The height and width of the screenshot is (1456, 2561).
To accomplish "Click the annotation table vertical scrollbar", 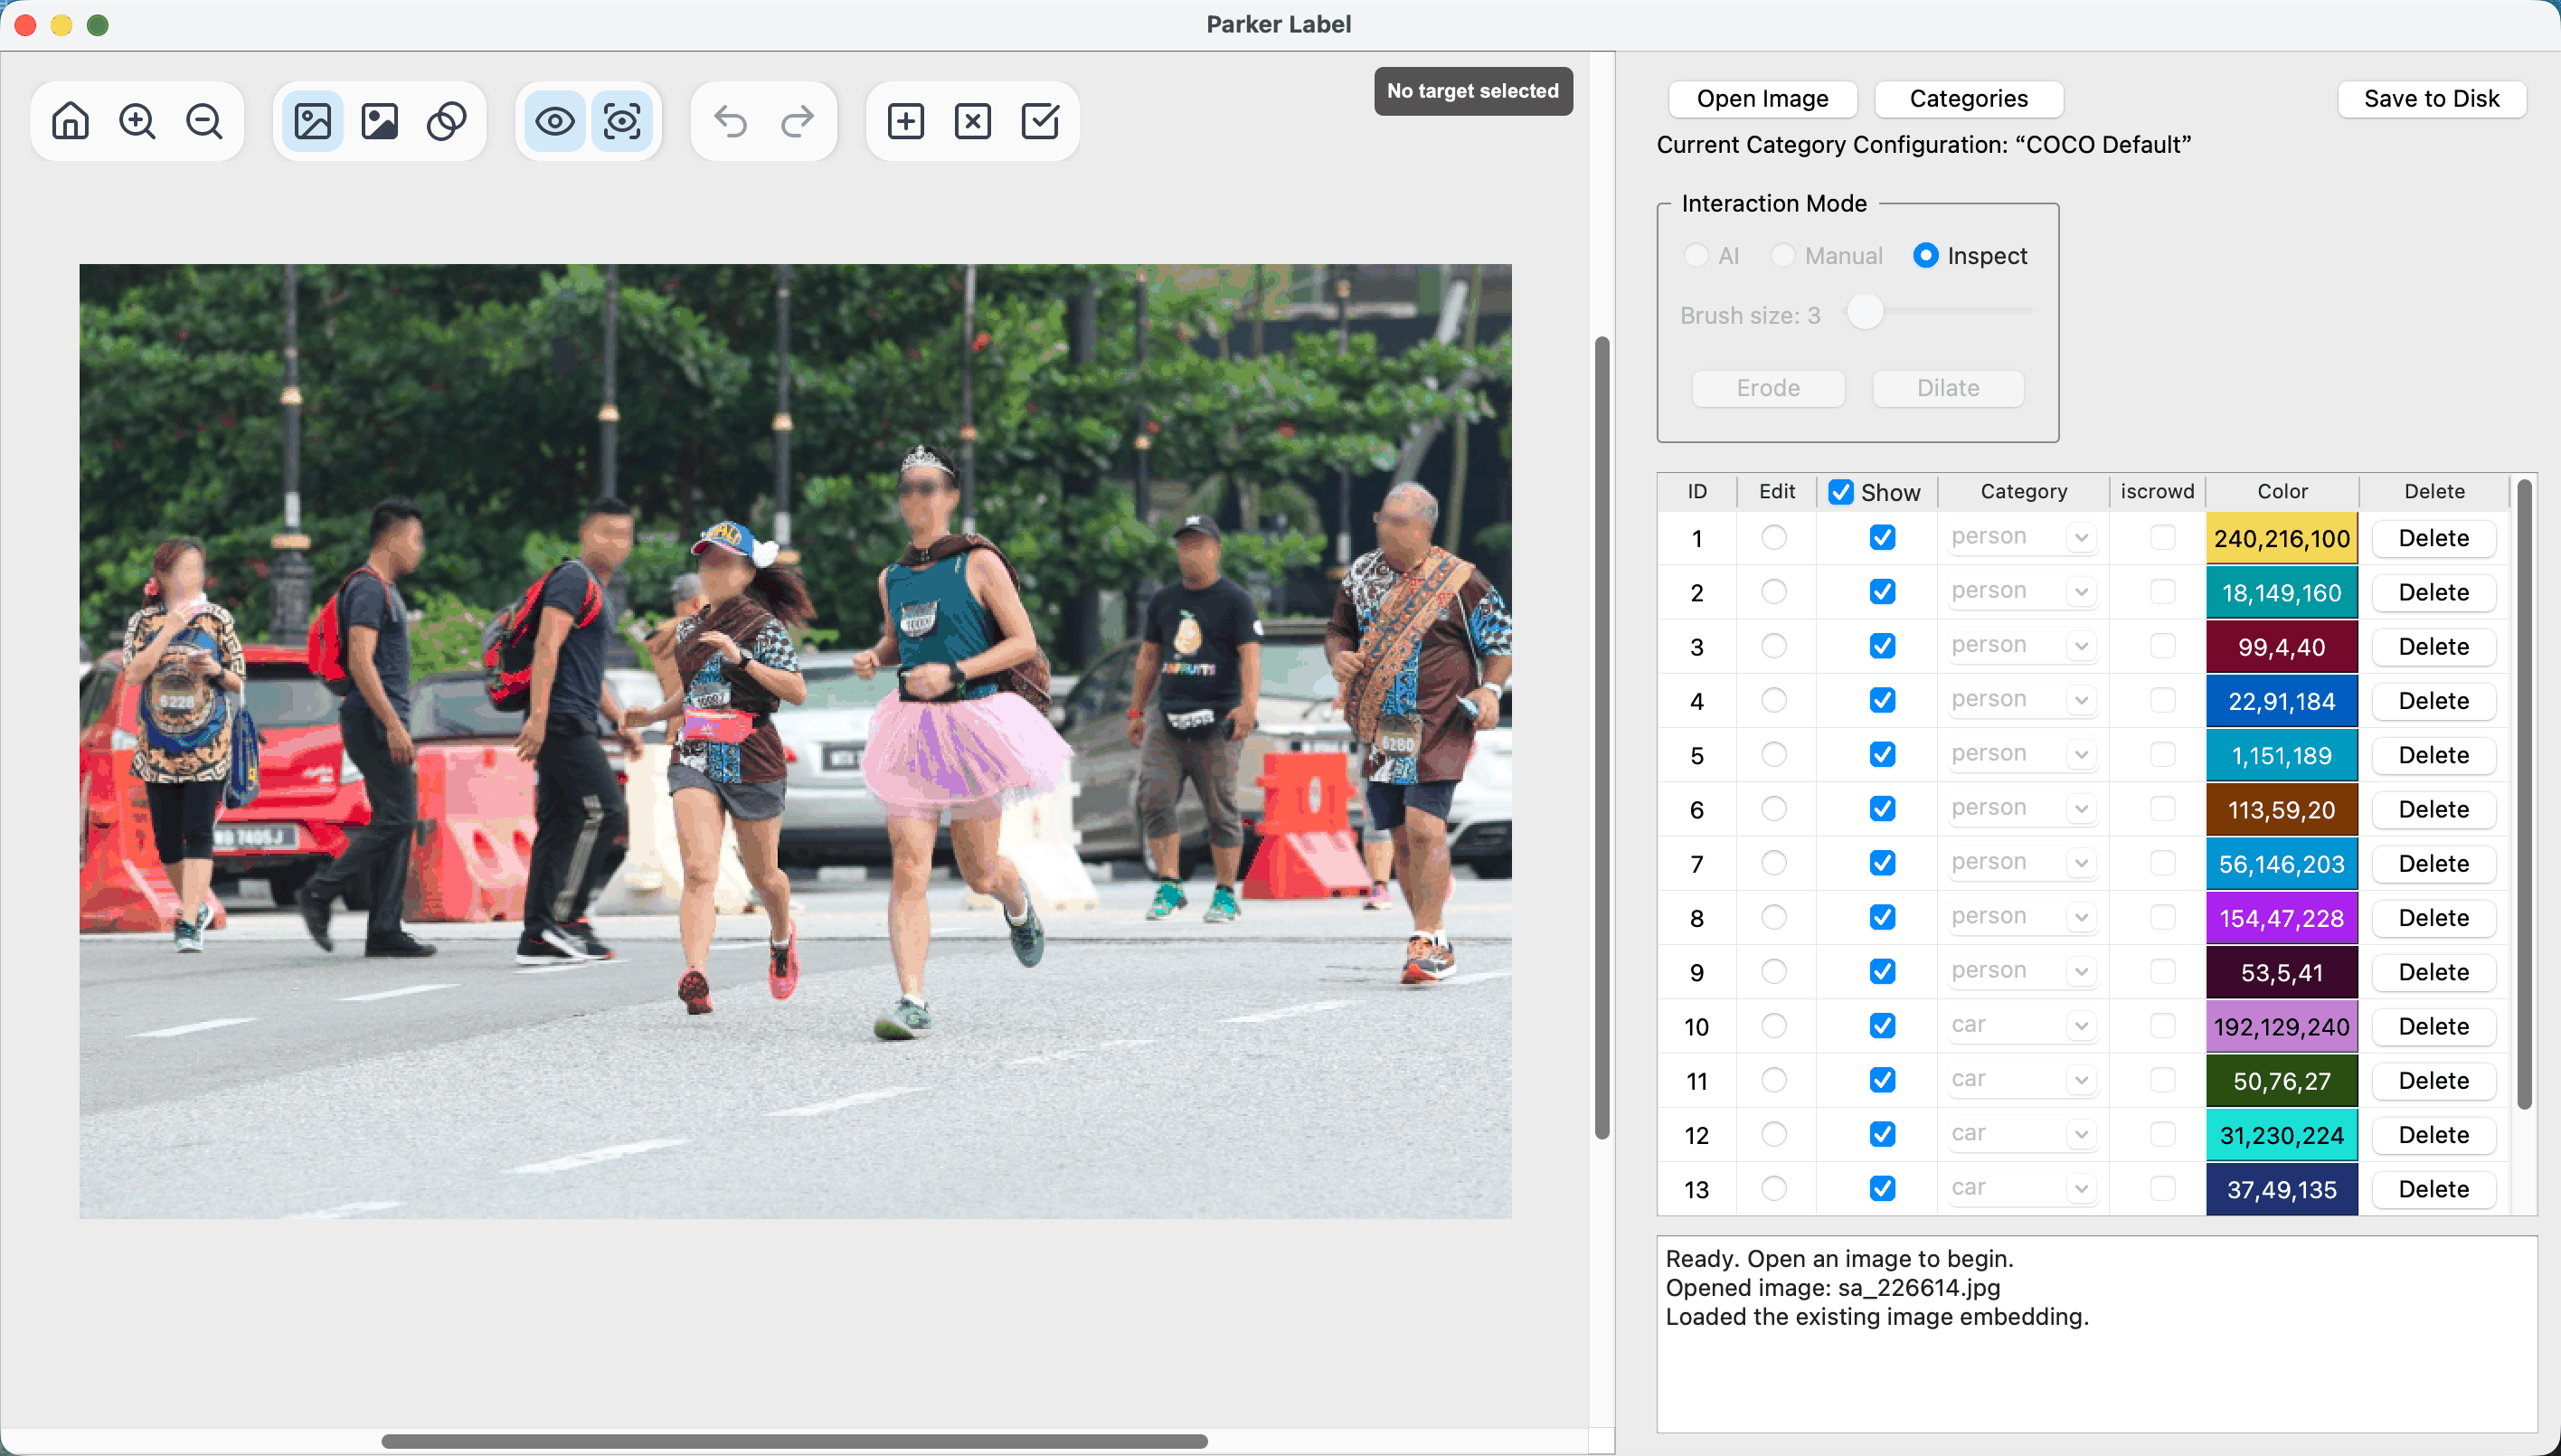I will [2524, 795].
